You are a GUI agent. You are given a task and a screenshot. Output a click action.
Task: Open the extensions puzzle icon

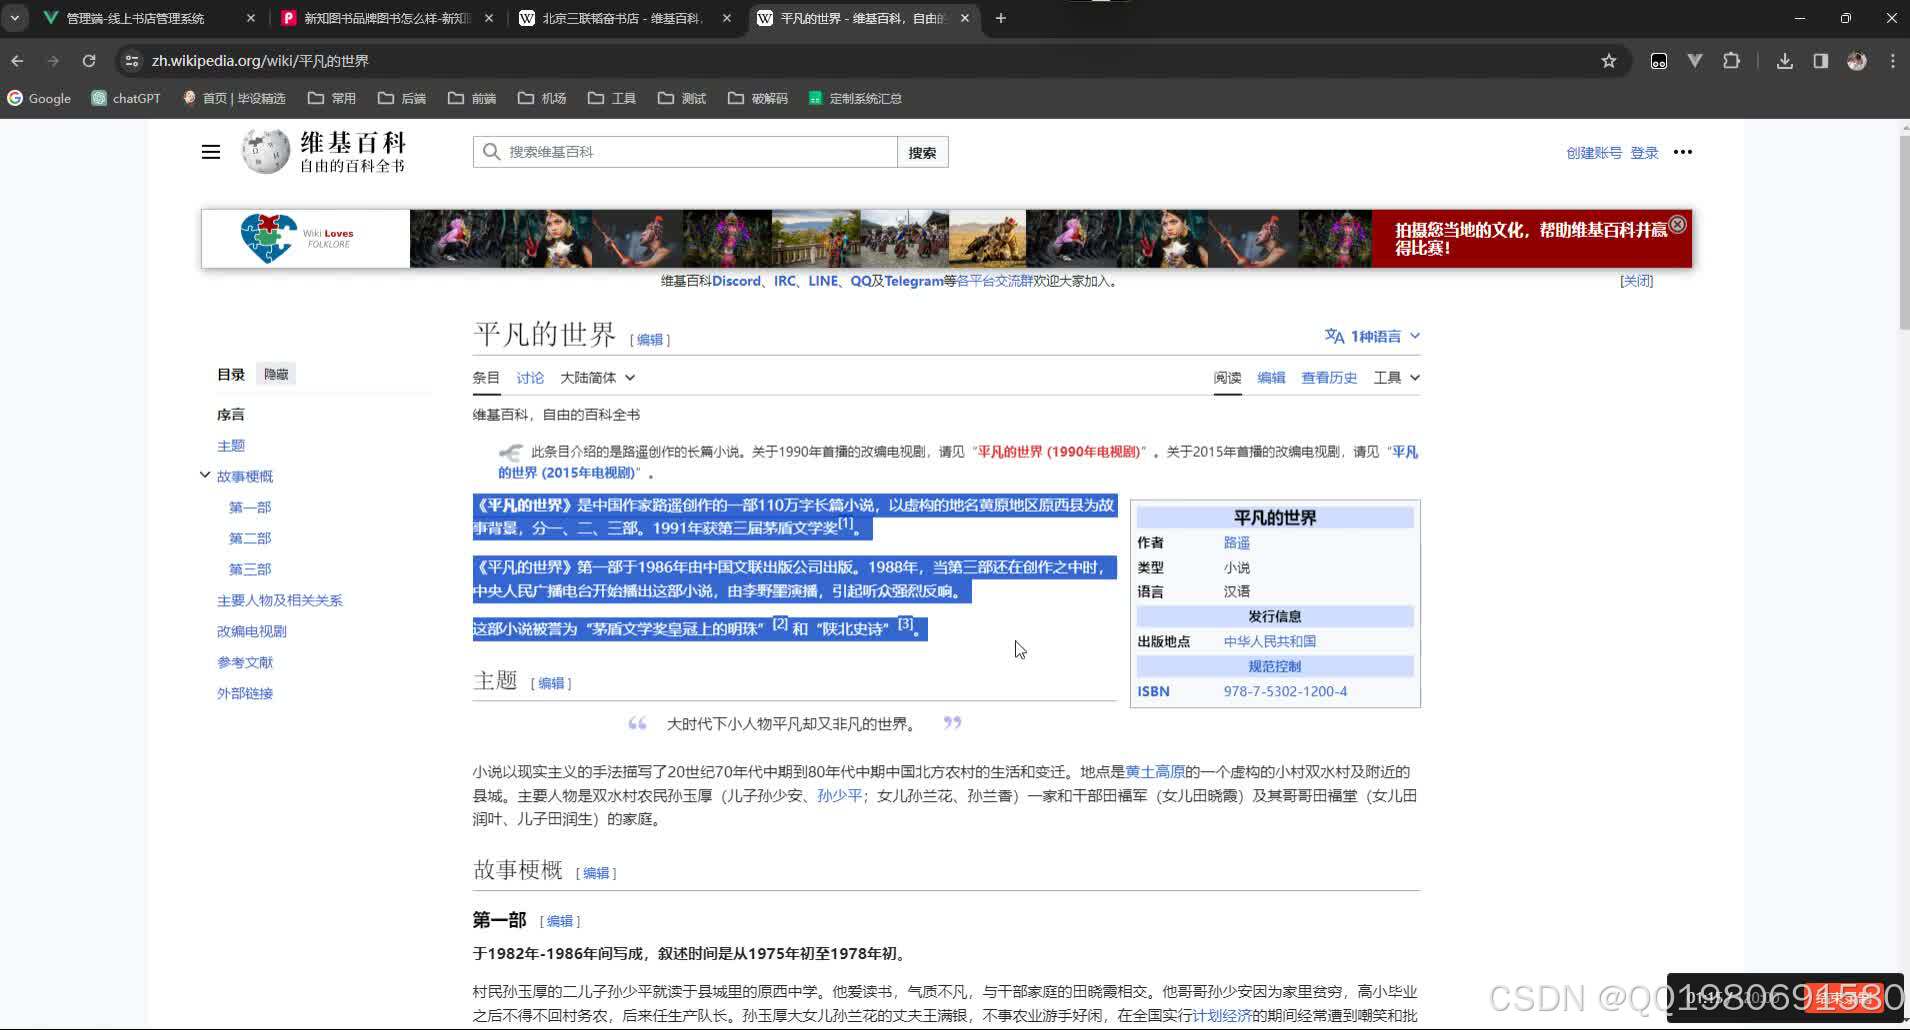click(1730, 60)
